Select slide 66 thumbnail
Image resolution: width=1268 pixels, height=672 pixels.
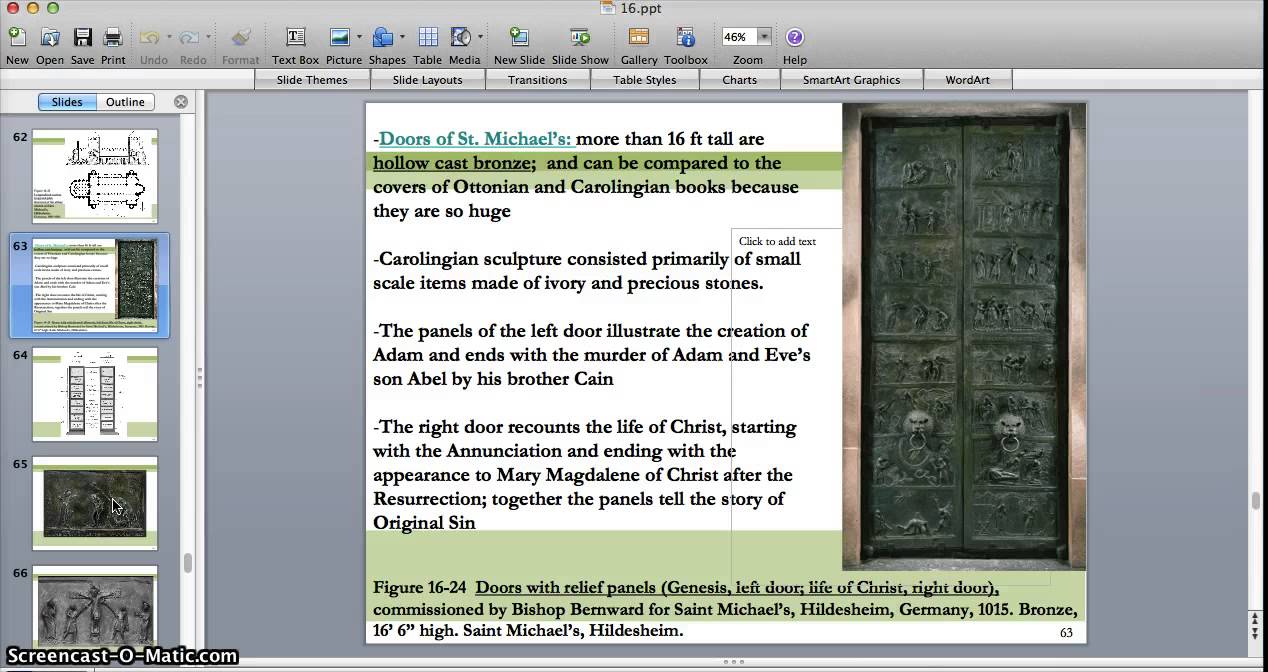95,608
